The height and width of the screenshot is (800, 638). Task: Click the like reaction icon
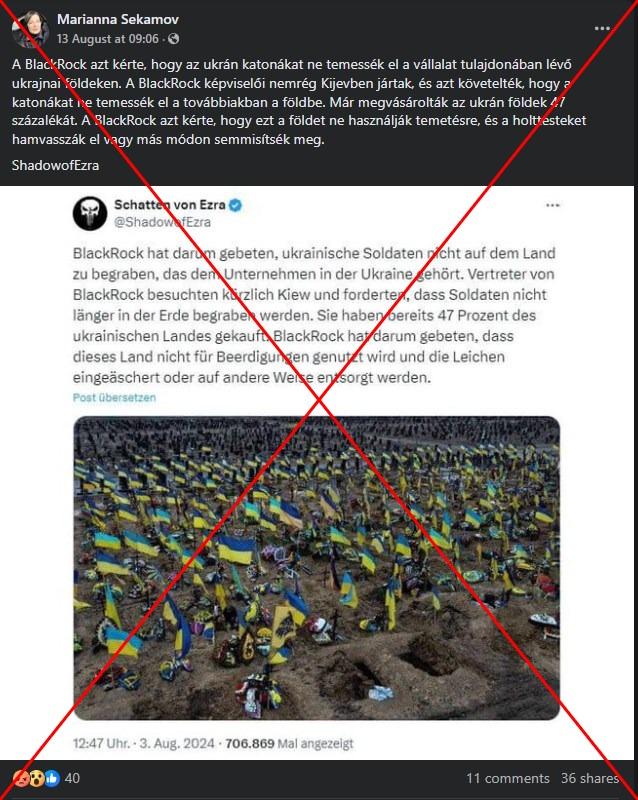[x=52, y=778]
